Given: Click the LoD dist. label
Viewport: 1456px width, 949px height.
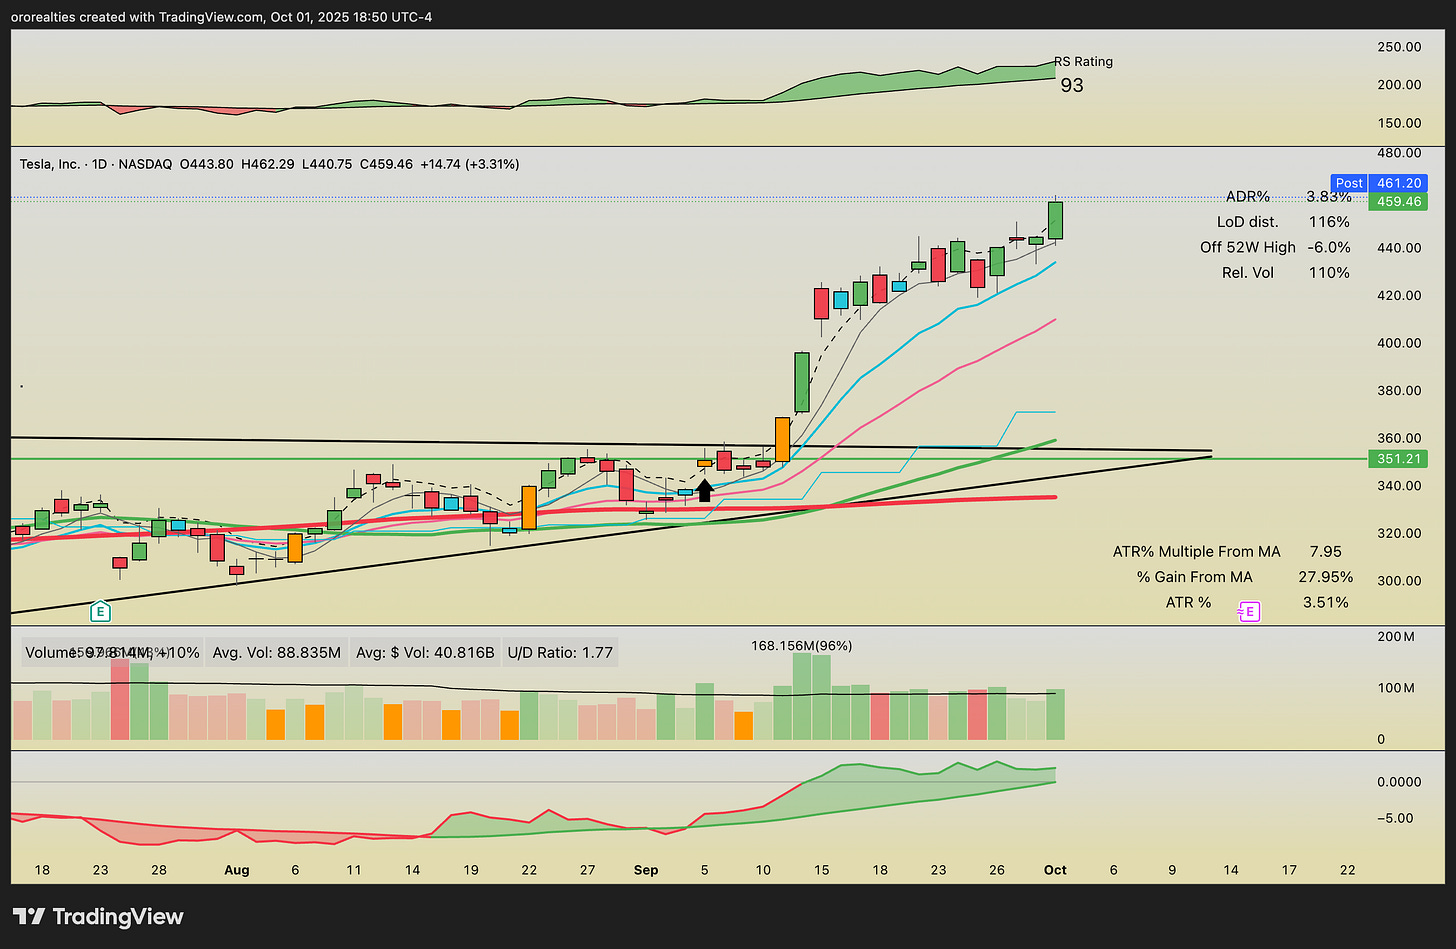Looking at the screenshot, I should [x=1248, y=222].
